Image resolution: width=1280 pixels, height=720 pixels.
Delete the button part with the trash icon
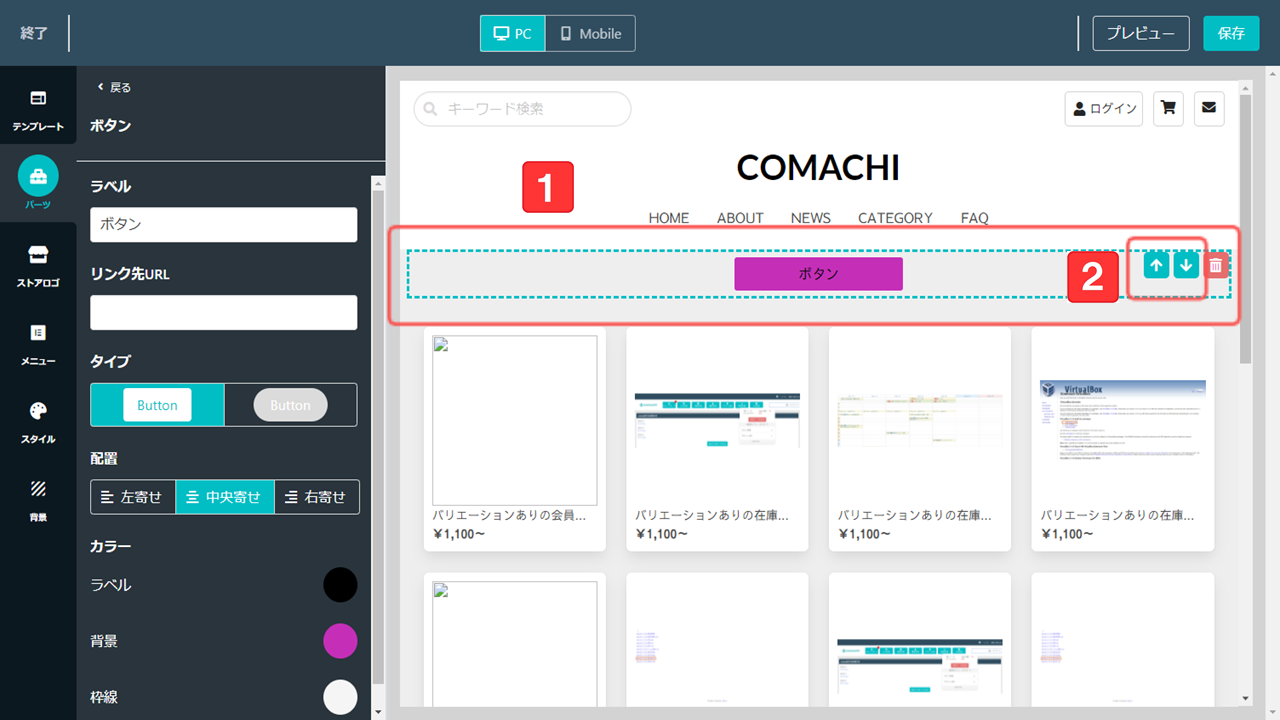point(1215,265)
